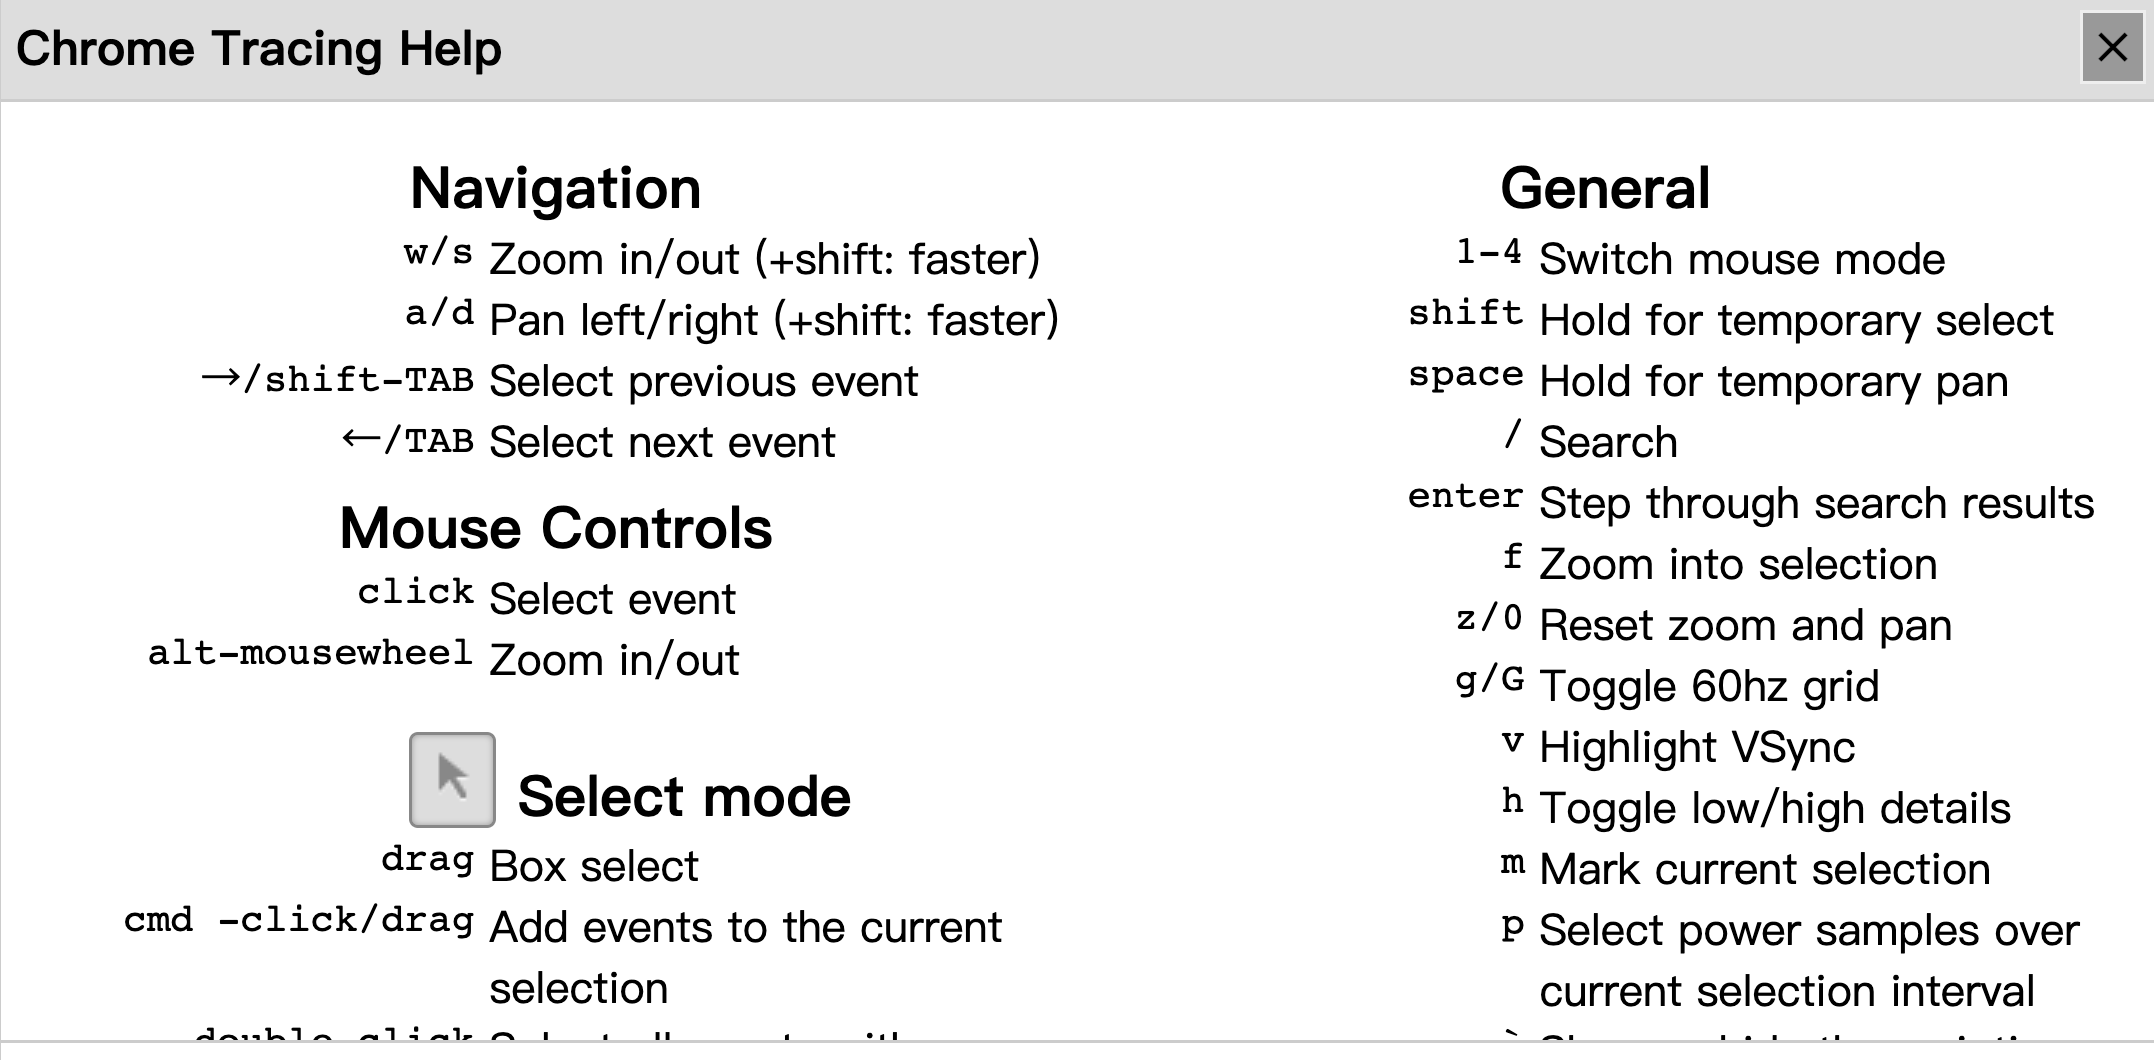The height and width of the screenshot is (1060, 2154).
Task: Click the 'Hold for temporary pan' text
Action: pos(1773,382)
